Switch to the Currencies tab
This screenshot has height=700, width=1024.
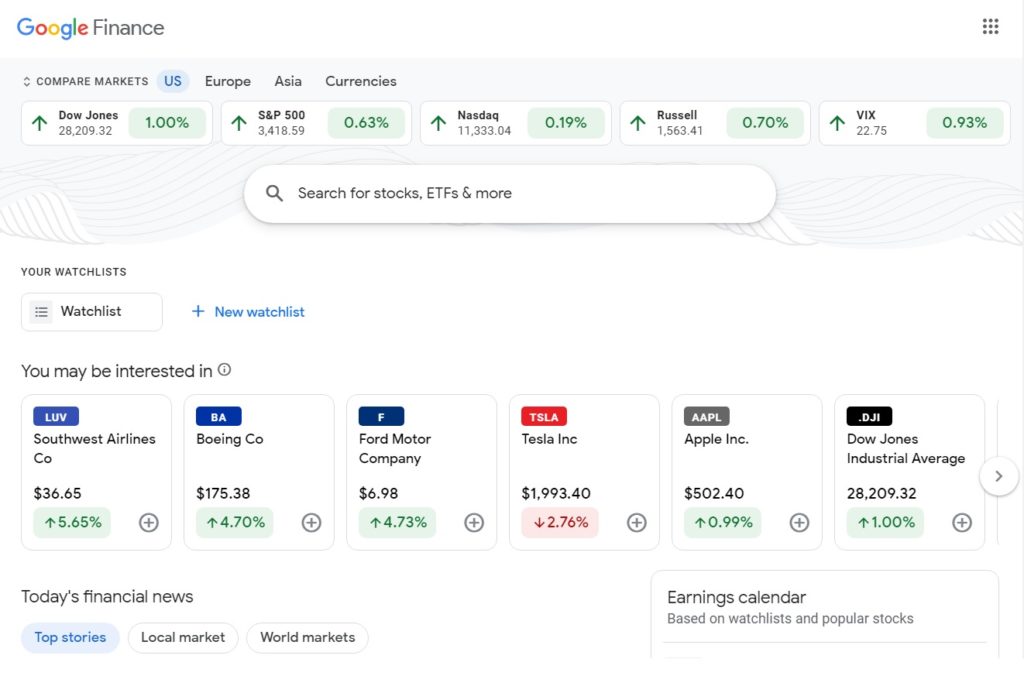(x=361, y=81)
